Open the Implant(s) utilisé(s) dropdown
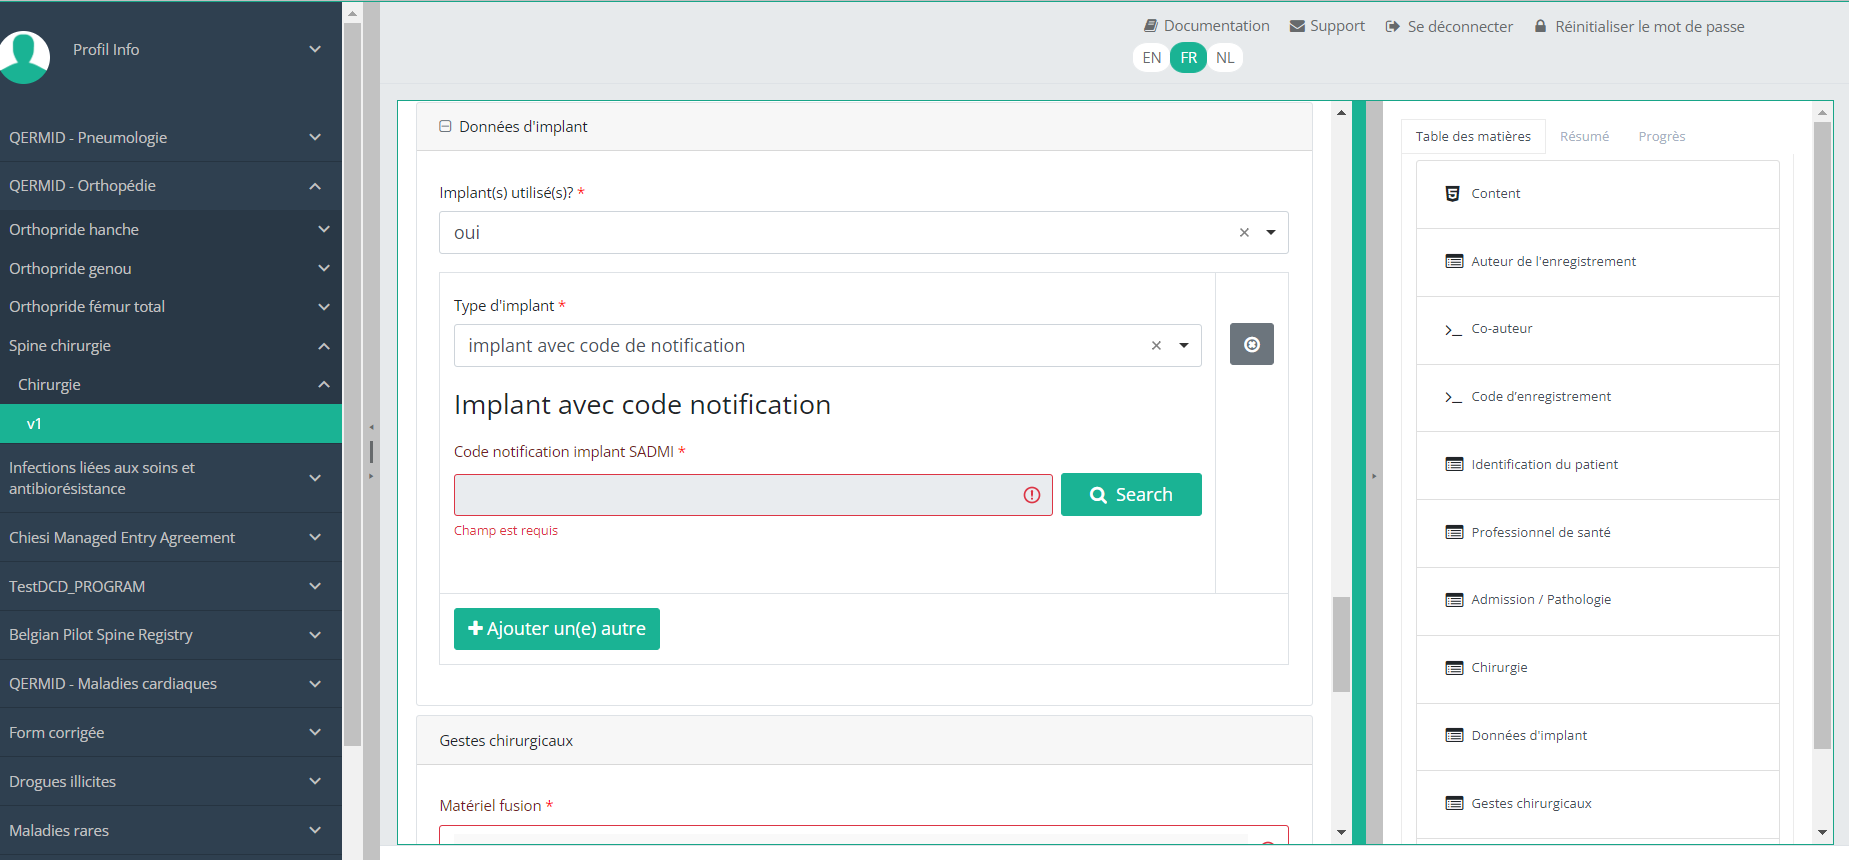 (1271, 233)
